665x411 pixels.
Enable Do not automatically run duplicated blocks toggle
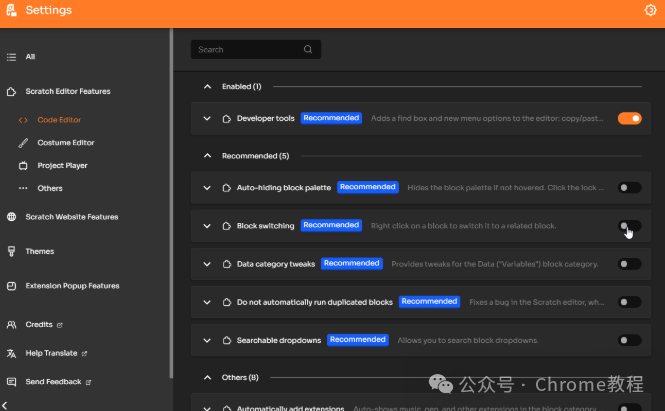coord(629,302)
